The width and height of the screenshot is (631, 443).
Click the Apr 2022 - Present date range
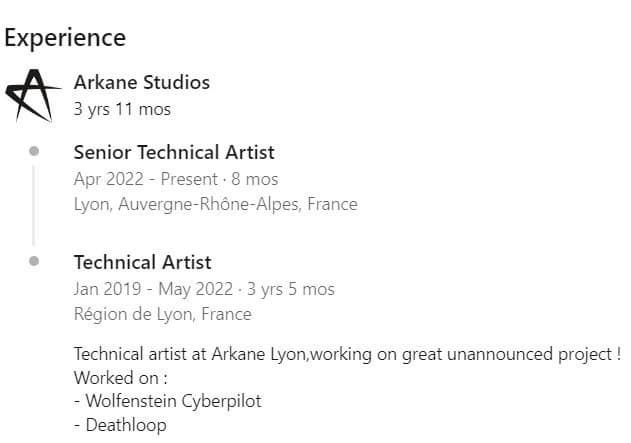coord(145,179)
